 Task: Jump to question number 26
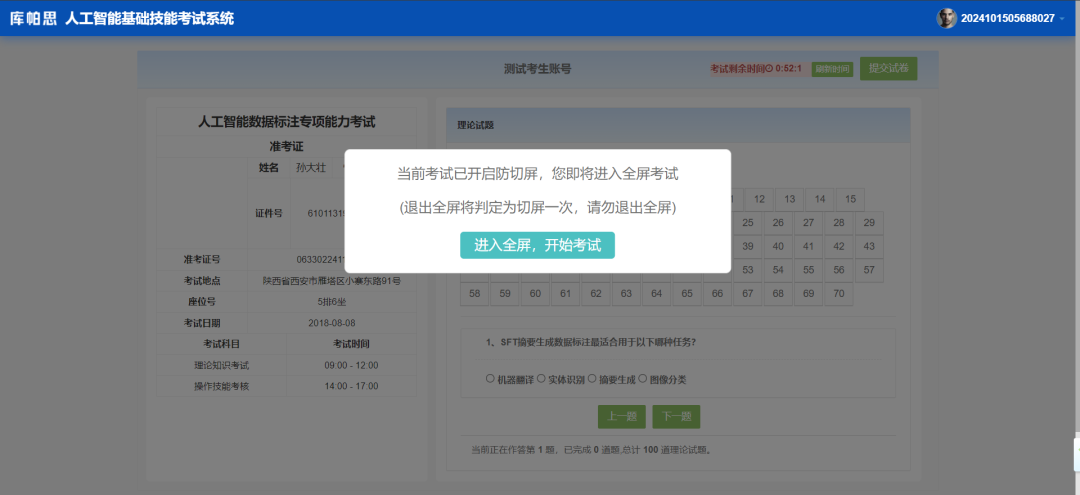pyautogui.click(x=778, y=223)
